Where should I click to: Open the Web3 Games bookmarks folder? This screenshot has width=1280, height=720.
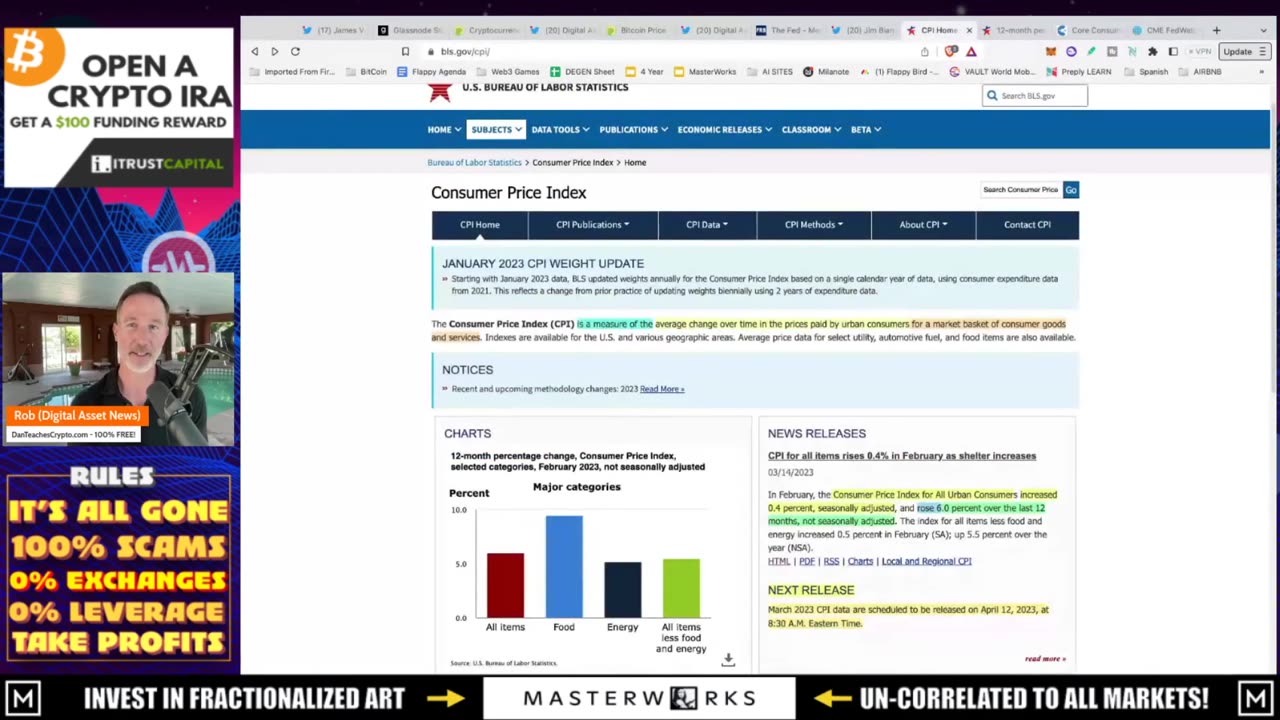click(508, 72)
